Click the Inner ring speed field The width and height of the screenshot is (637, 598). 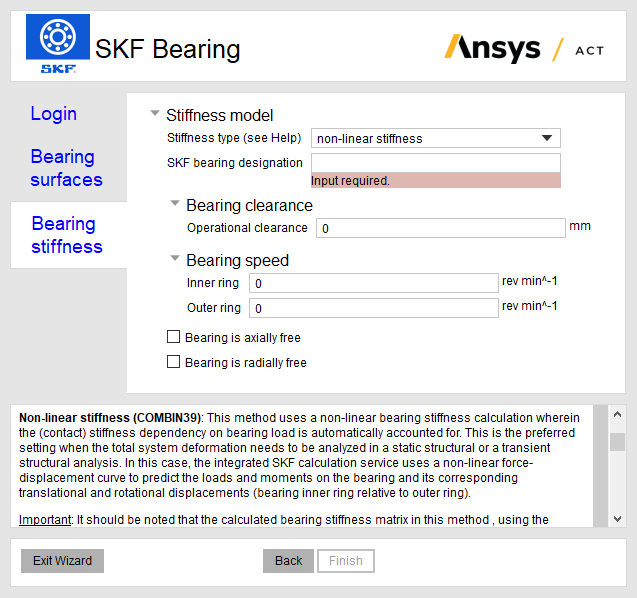coord(373,283)
